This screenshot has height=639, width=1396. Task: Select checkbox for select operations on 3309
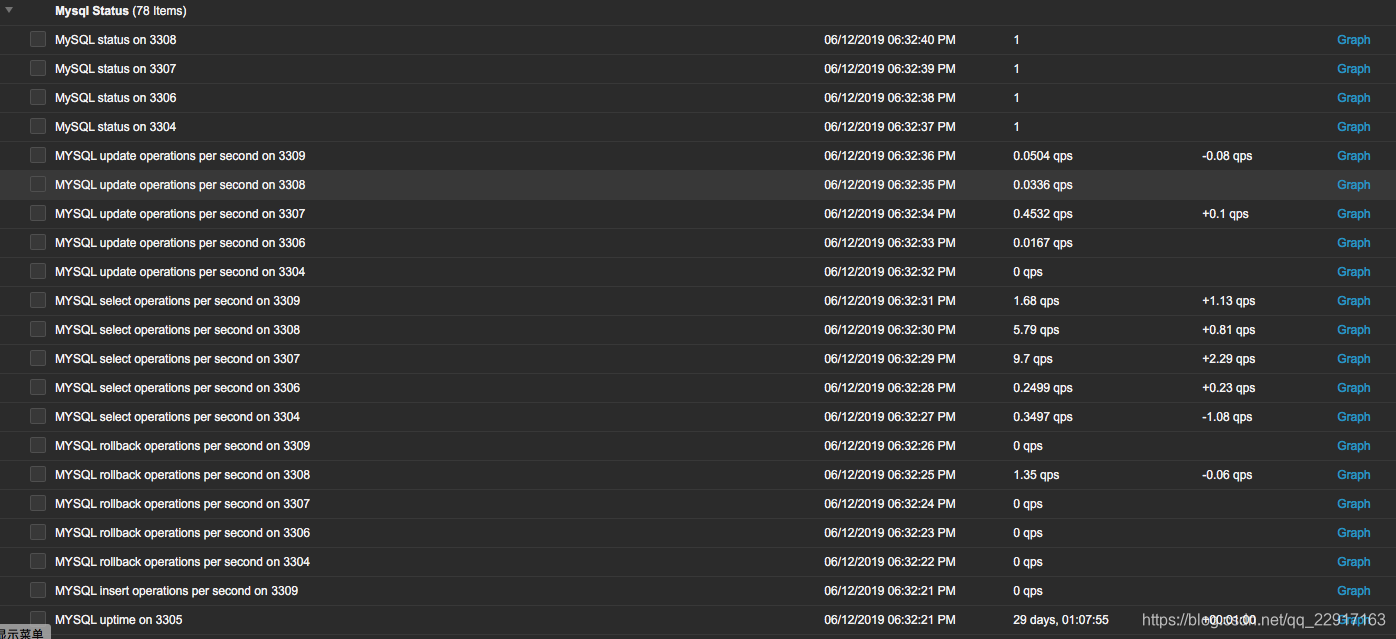[38, 300]
